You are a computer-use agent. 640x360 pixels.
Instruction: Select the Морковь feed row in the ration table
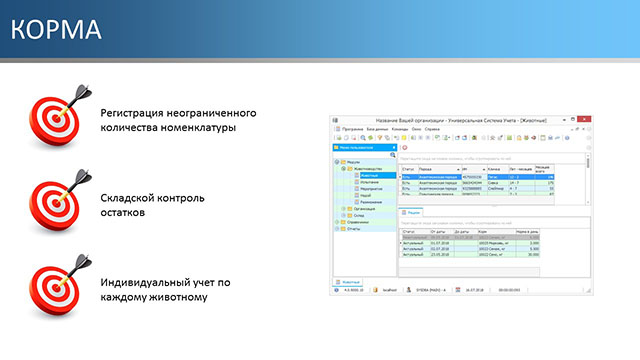(471, 243)
